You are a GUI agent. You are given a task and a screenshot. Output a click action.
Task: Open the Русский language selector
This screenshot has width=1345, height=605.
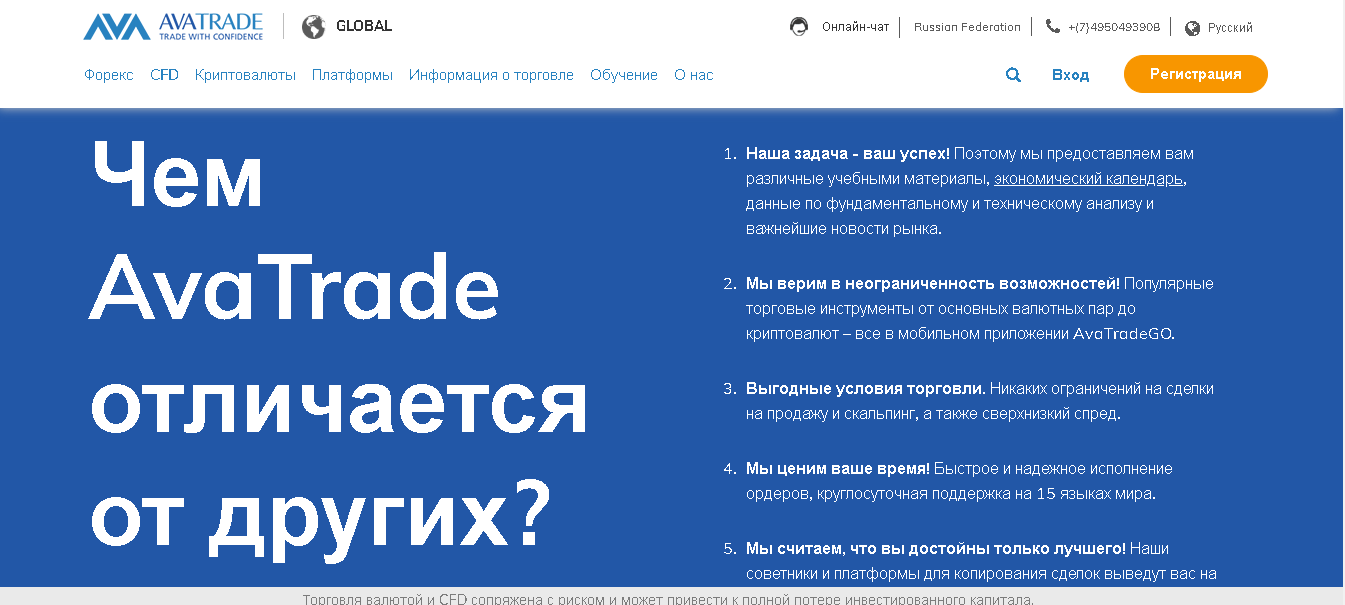(x=1230, y=28)
